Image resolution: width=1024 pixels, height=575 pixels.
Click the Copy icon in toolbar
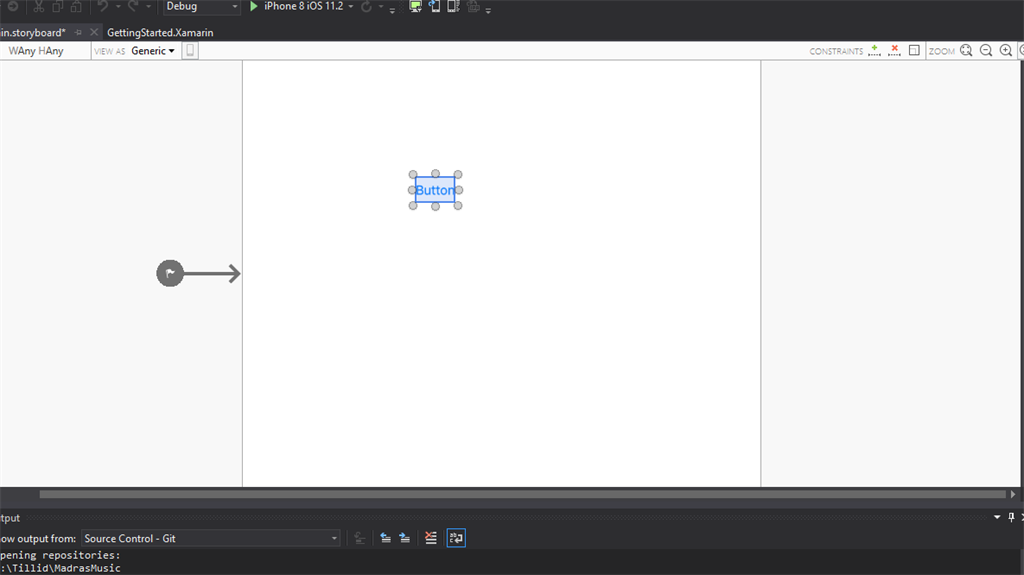pos(57,7)
